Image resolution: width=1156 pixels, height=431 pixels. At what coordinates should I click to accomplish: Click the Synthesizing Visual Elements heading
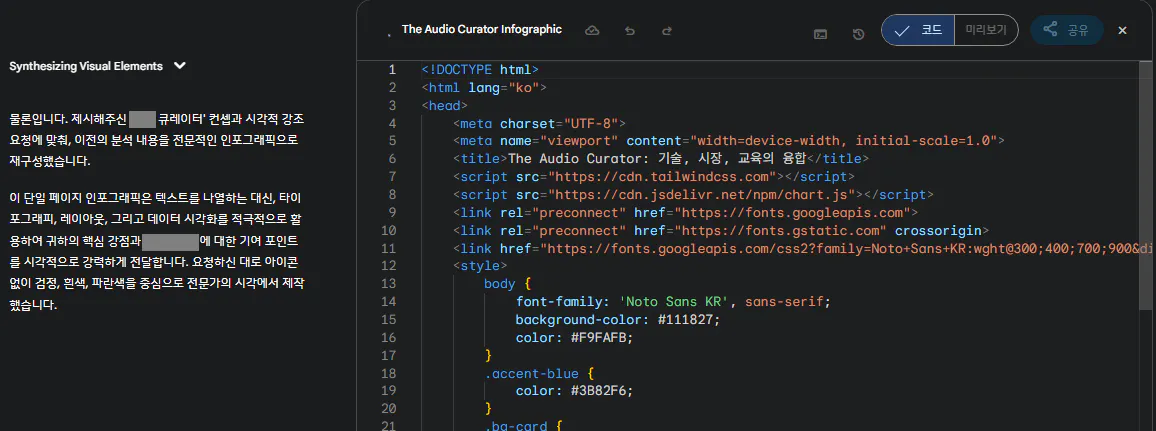pos(86,66)
